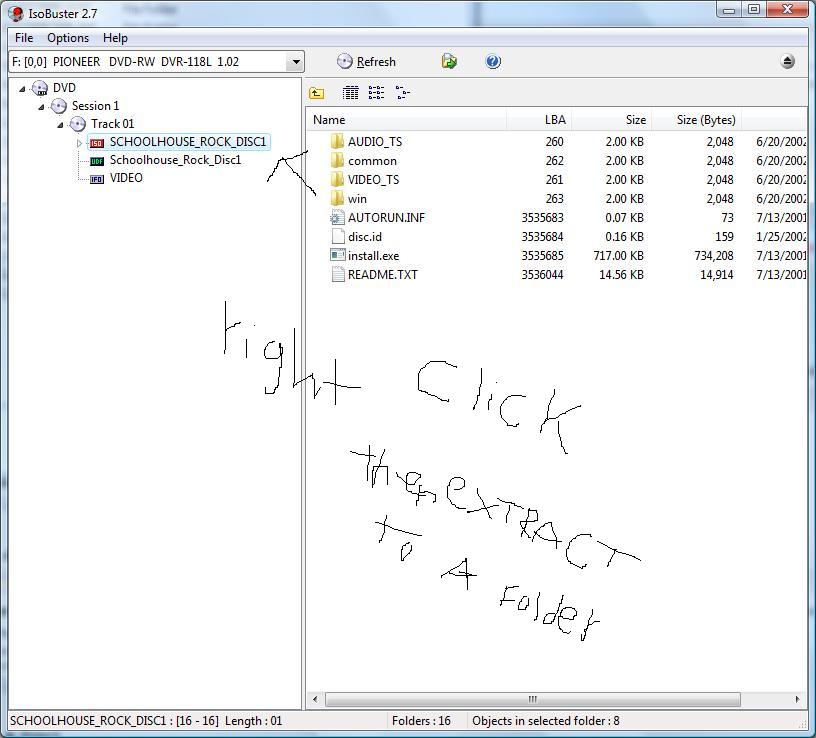Select the VIDEO tree entry
This screenshot has width=816, height=738.
pyautogui.click(x=126, y=178)
